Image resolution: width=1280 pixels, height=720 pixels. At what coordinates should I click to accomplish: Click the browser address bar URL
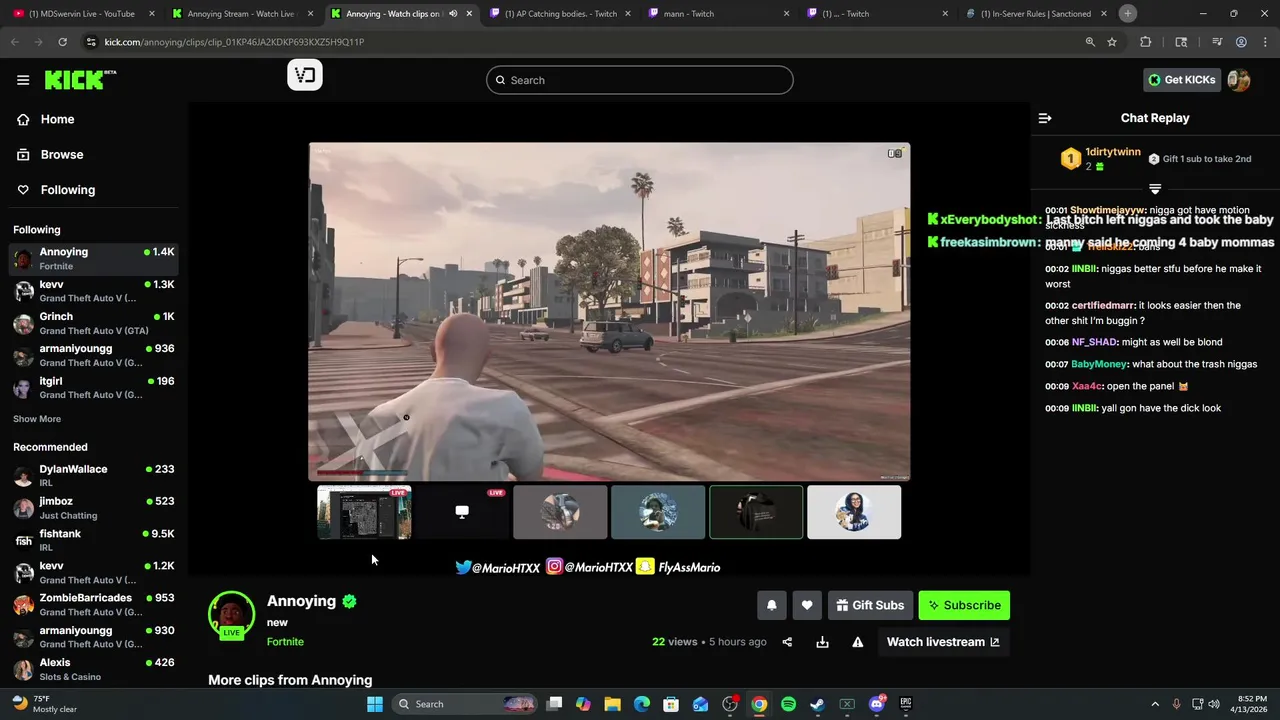coord(234,42)
